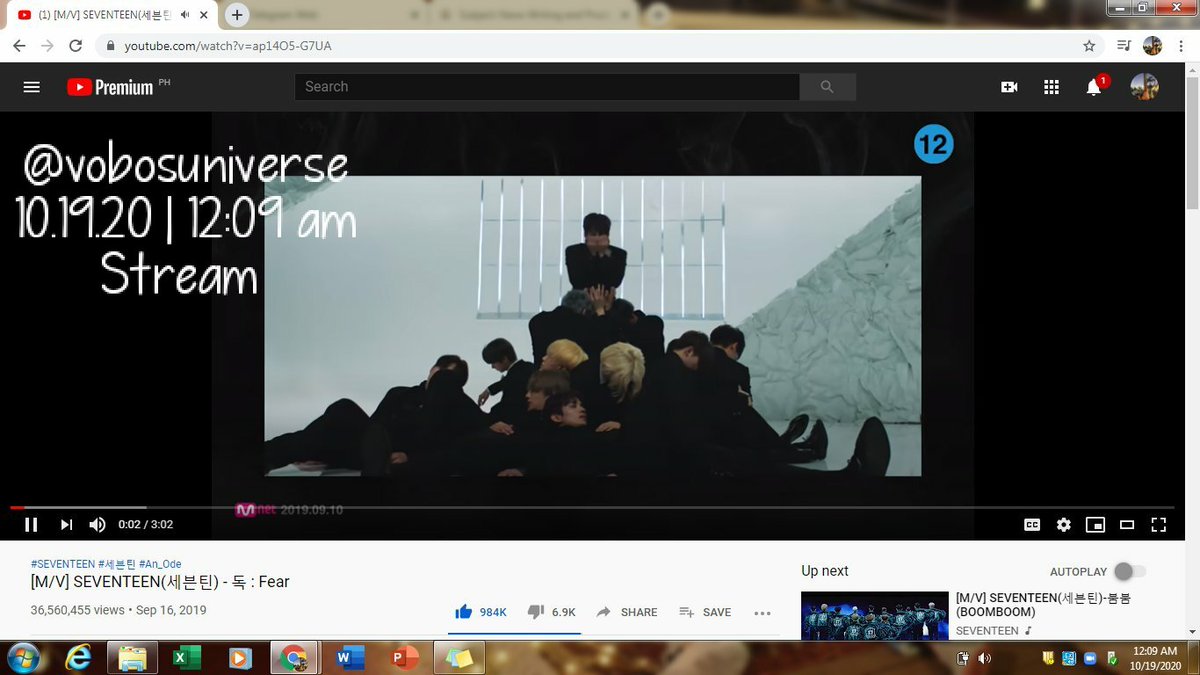This screenshot has width=1200, height=675.
Task: Open the YouTube apps grid
Action: tap(1051, 87)
